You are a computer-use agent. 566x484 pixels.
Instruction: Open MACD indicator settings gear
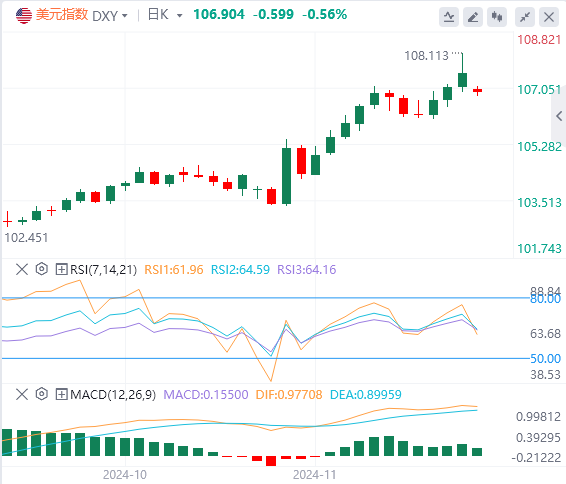coord(42,394)
